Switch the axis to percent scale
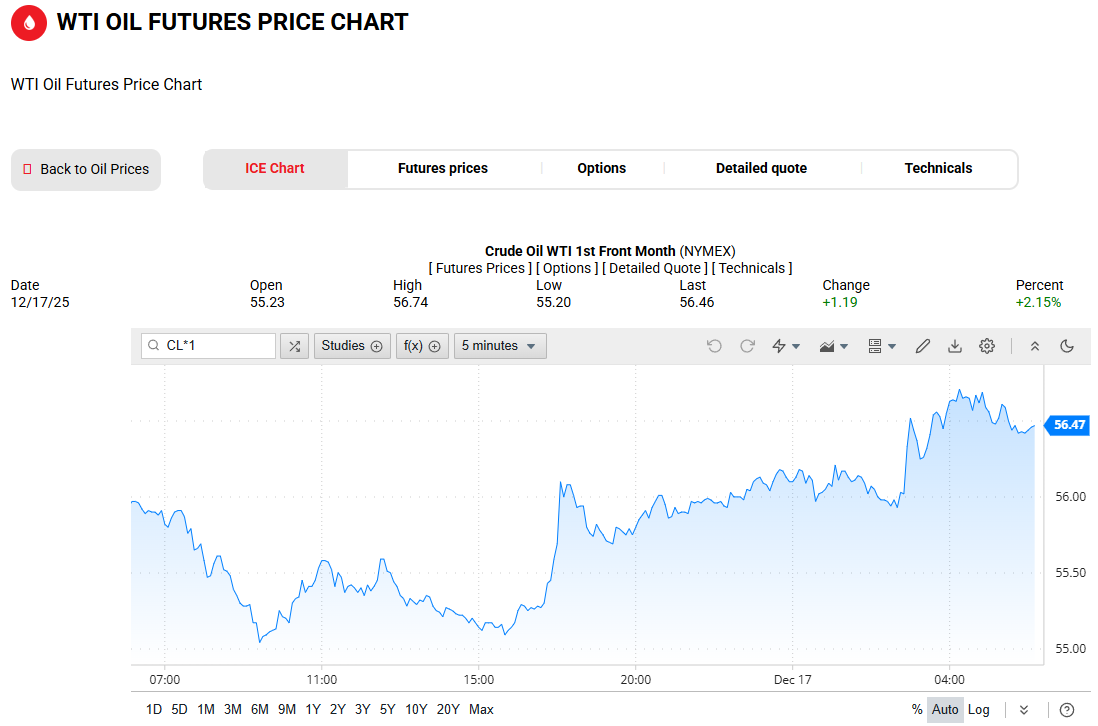This screenshot has height=726, width=1098. (917, 710)
